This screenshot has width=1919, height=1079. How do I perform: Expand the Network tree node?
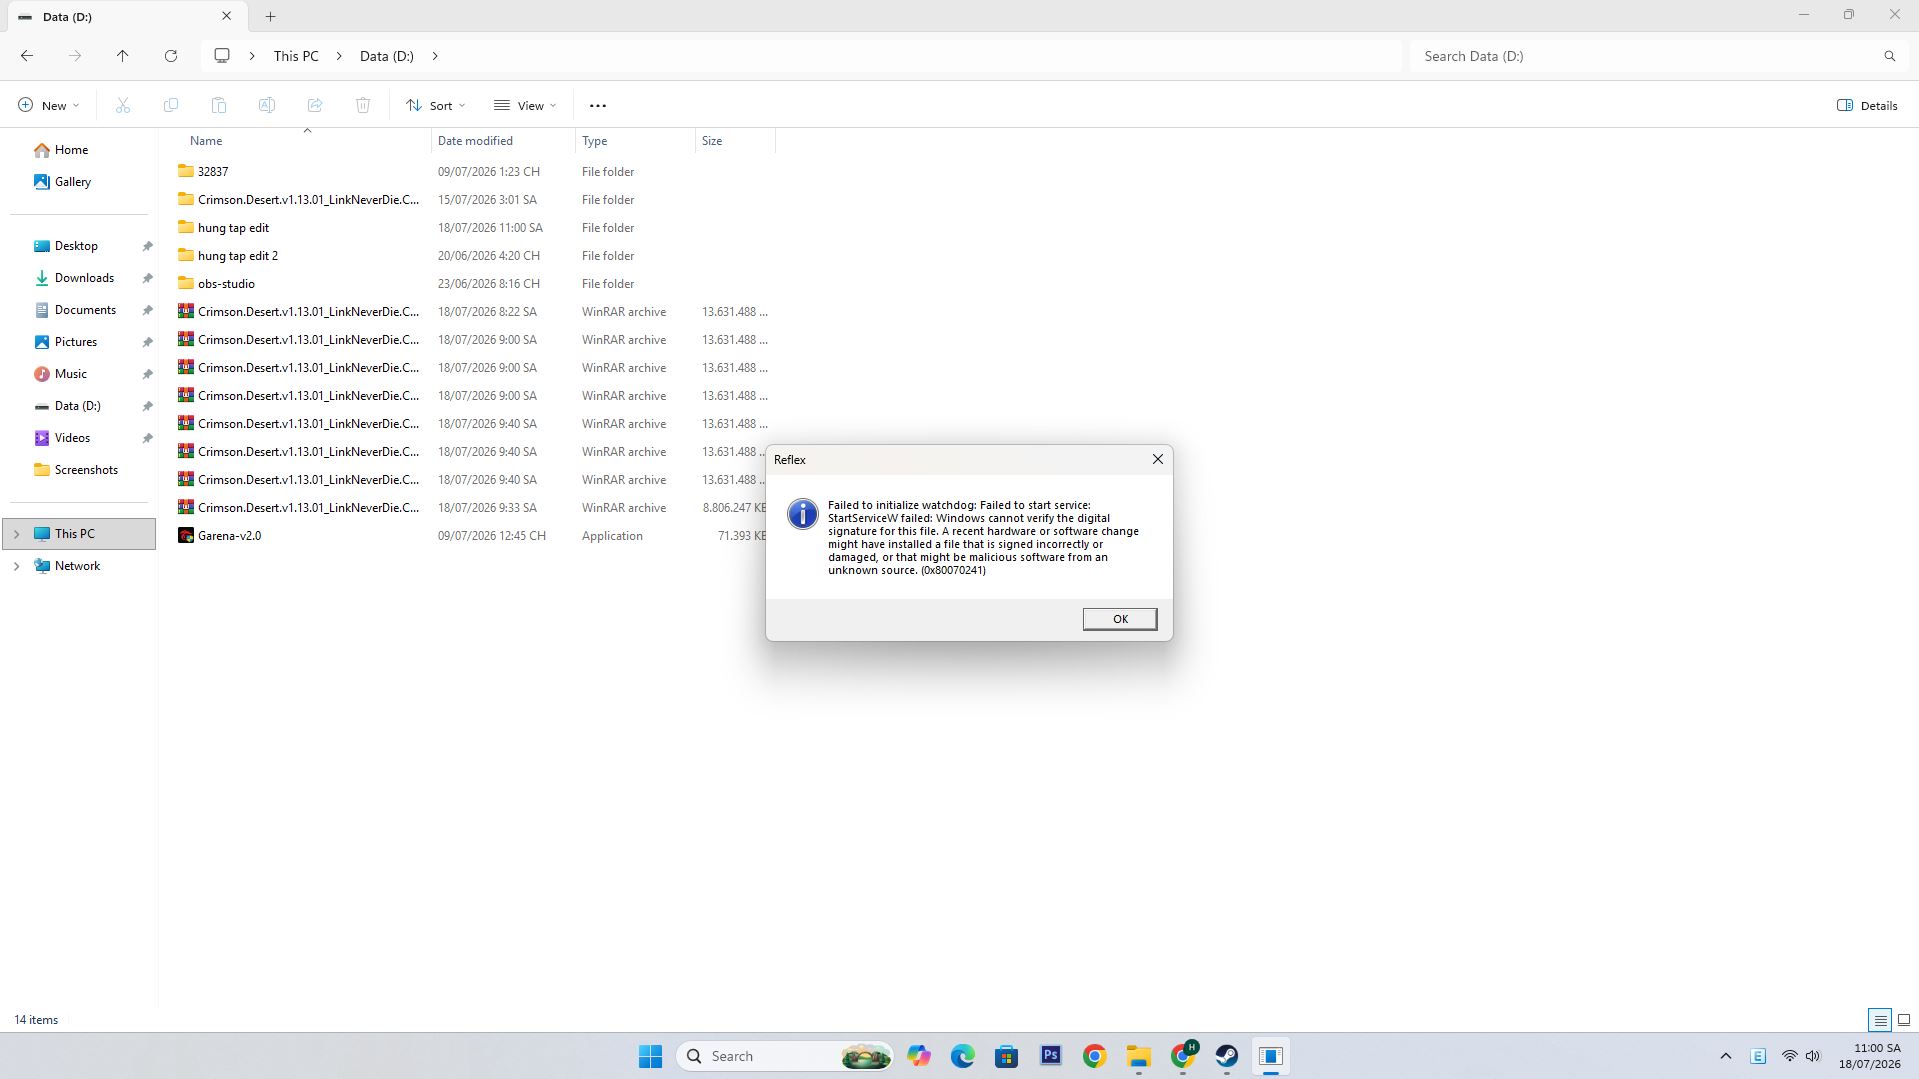pos(16,566)
